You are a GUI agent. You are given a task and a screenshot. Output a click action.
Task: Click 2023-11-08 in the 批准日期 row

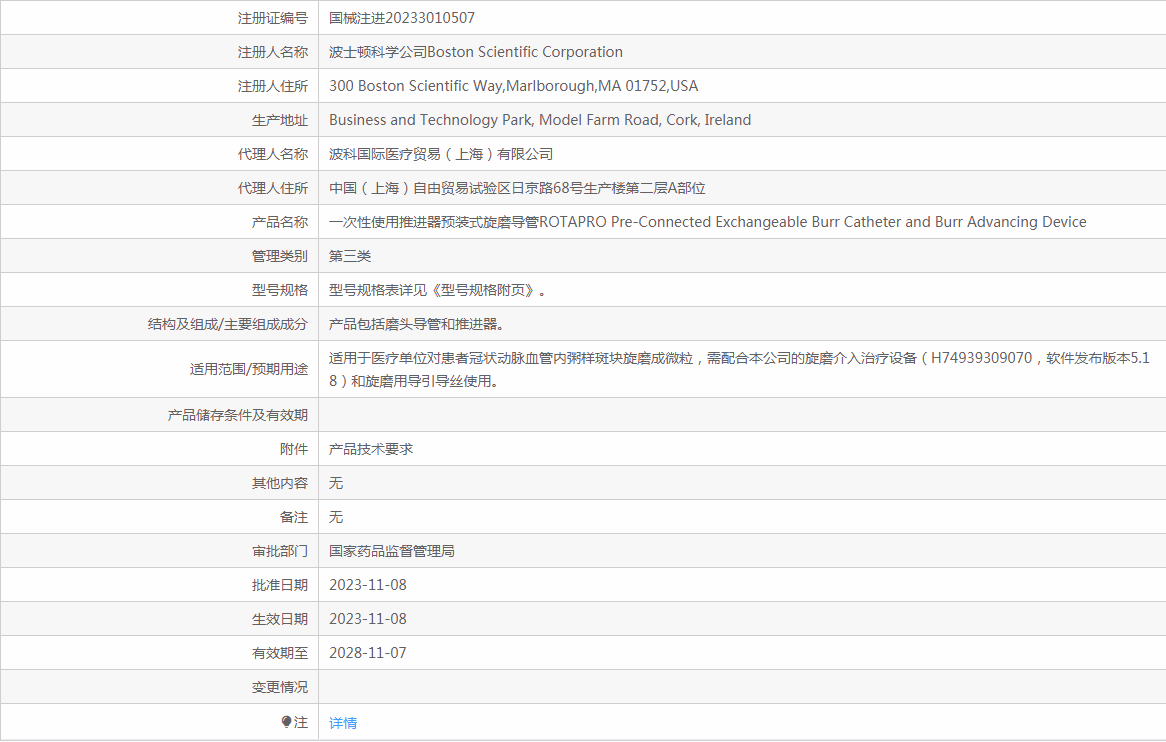[x=368, y=585]
